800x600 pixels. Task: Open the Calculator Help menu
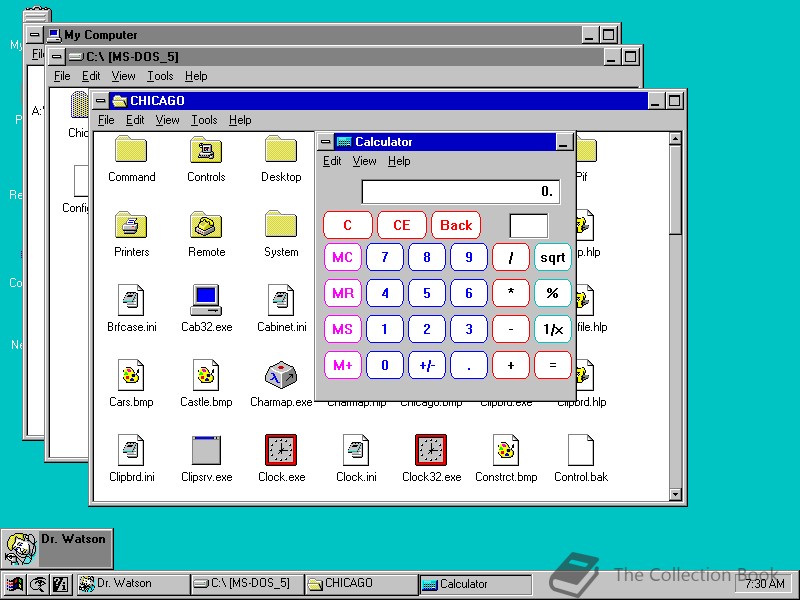(x=399, y=161)
